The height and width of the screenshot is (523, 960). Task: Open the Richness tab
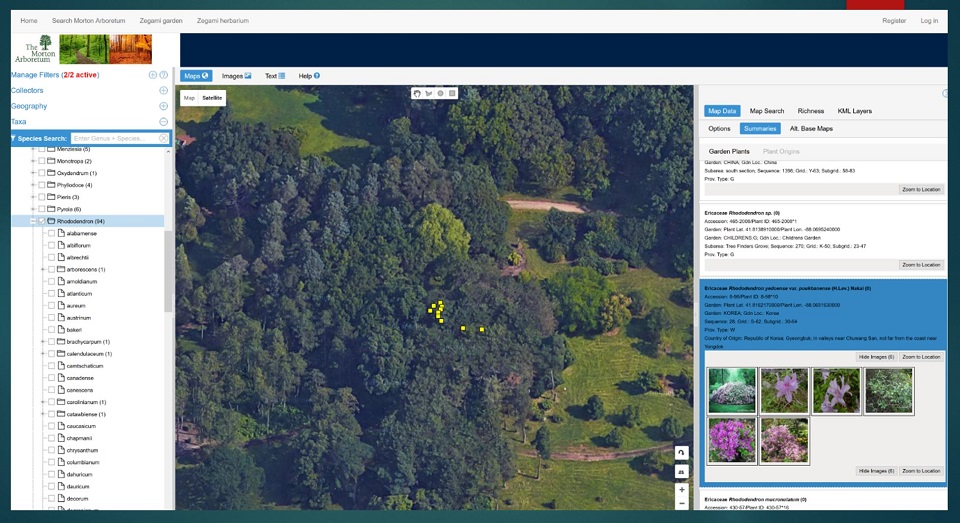click(x=811, y=111)
